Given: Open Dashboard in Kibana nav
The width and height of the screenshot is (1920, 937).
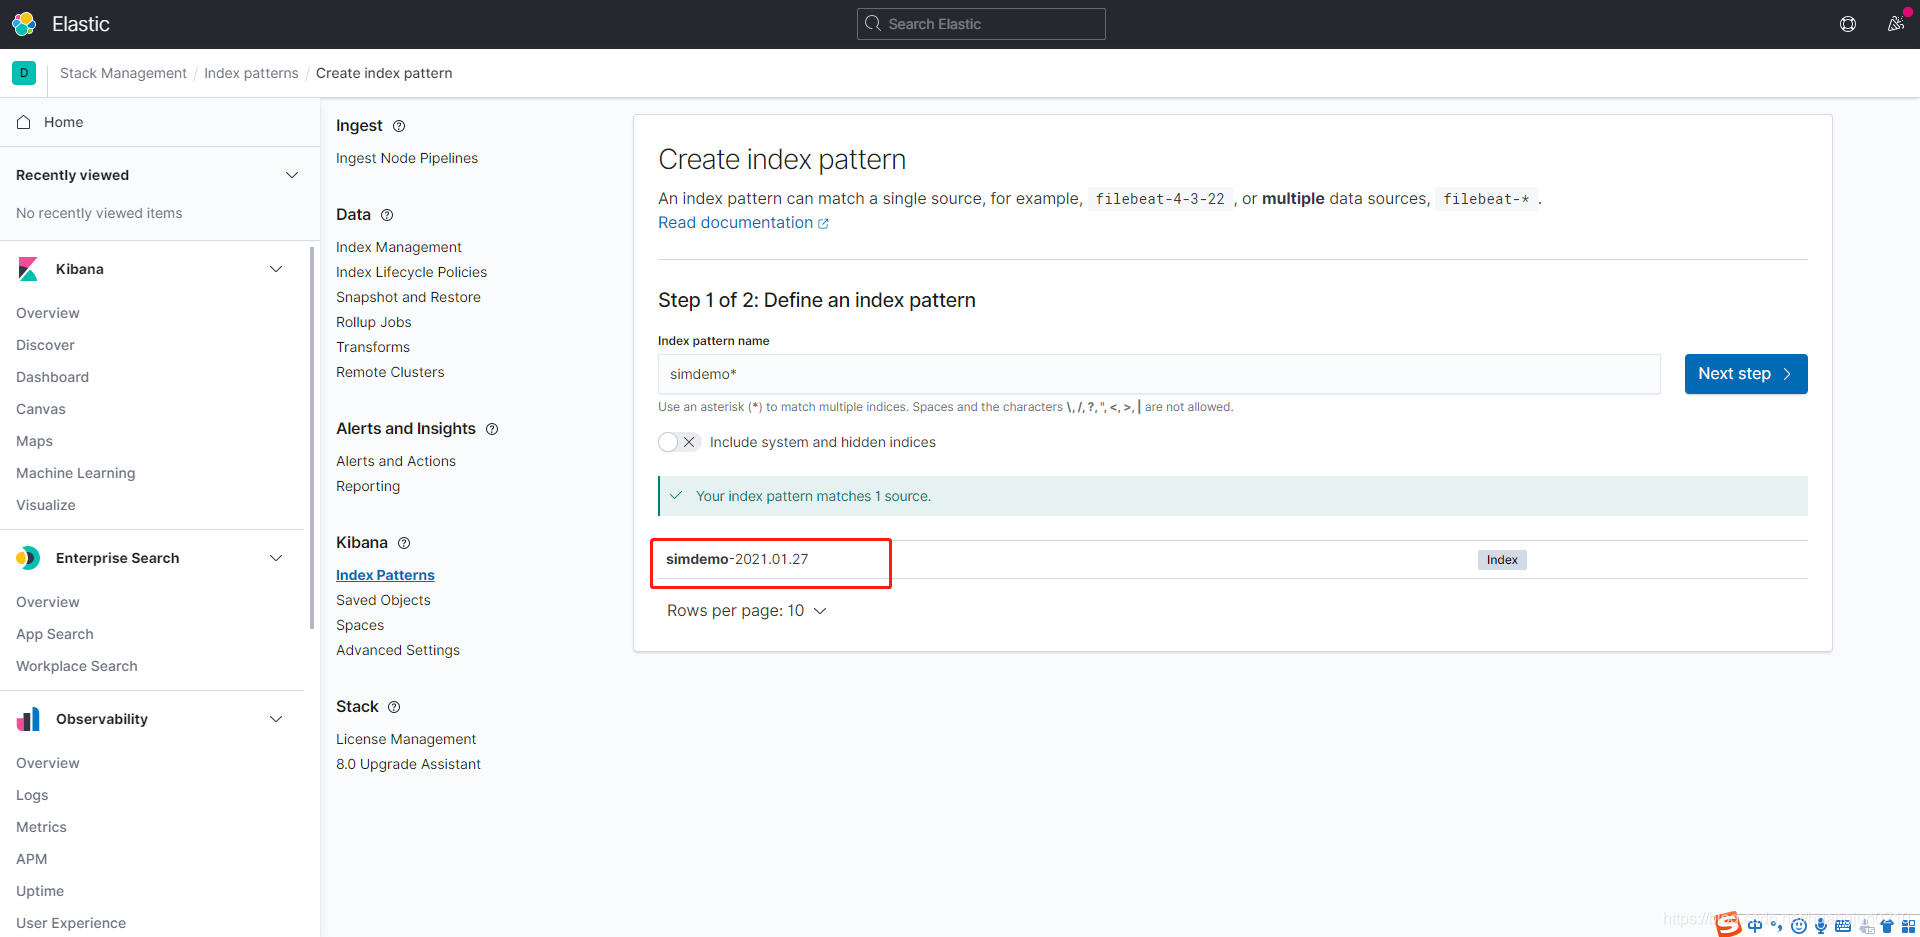Looking at the screenshot, I should tap(52, 377).
